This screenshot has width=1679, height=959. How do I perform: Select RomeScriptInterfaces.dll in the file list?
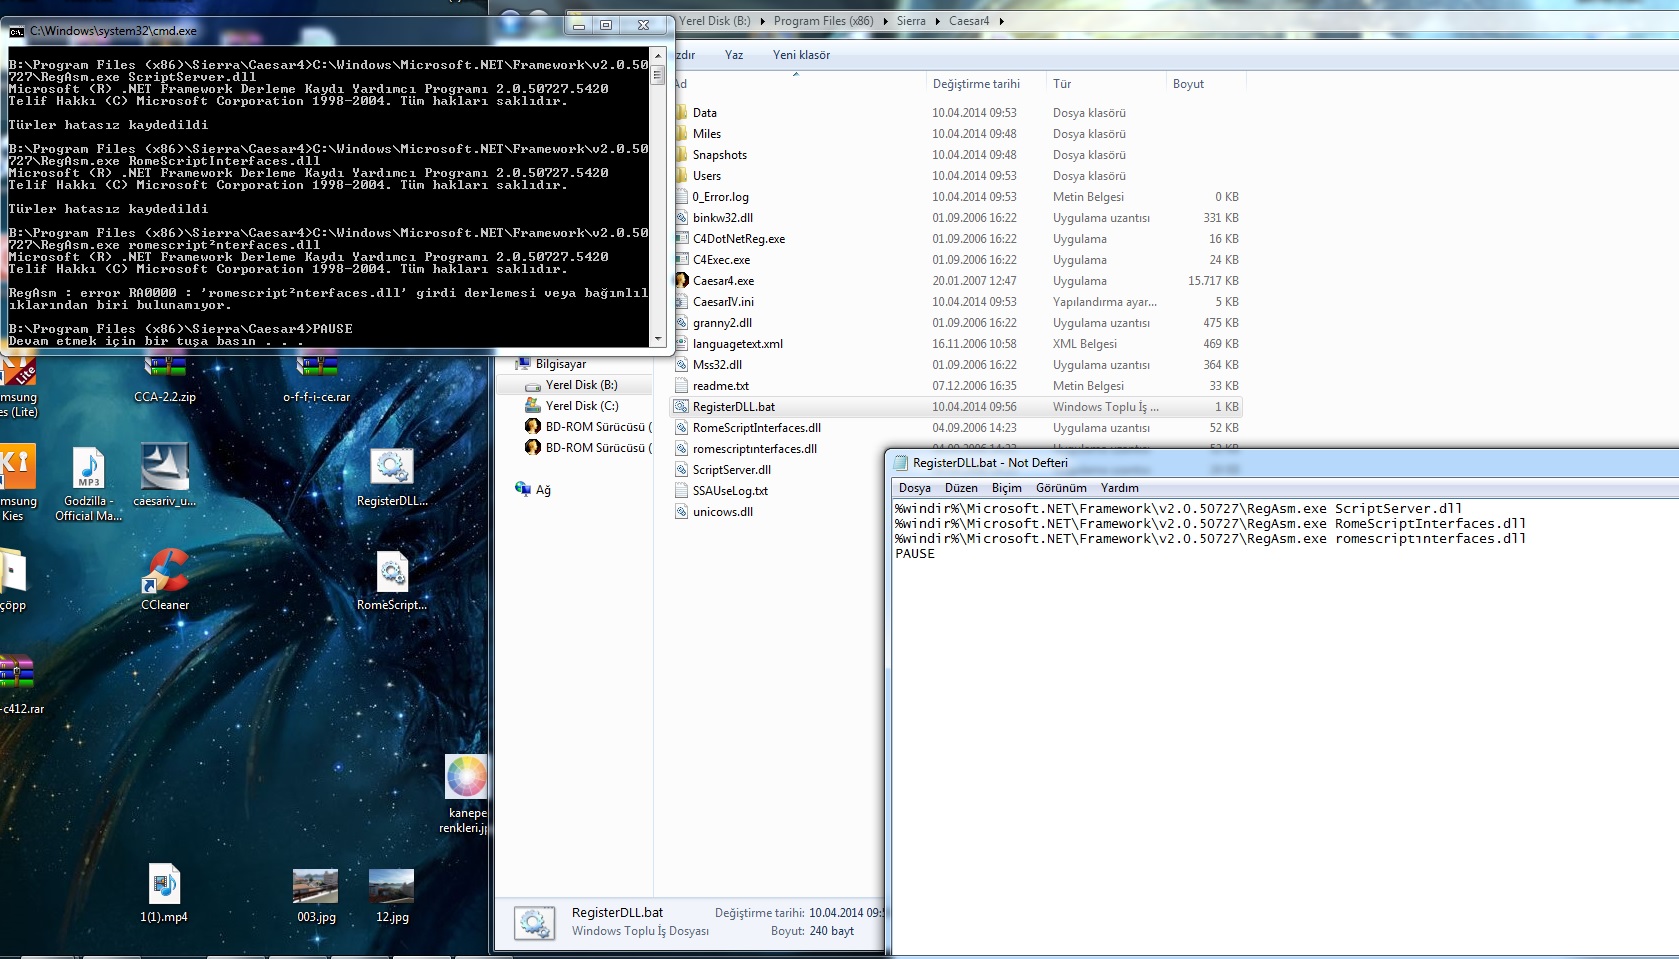point(757,428)
